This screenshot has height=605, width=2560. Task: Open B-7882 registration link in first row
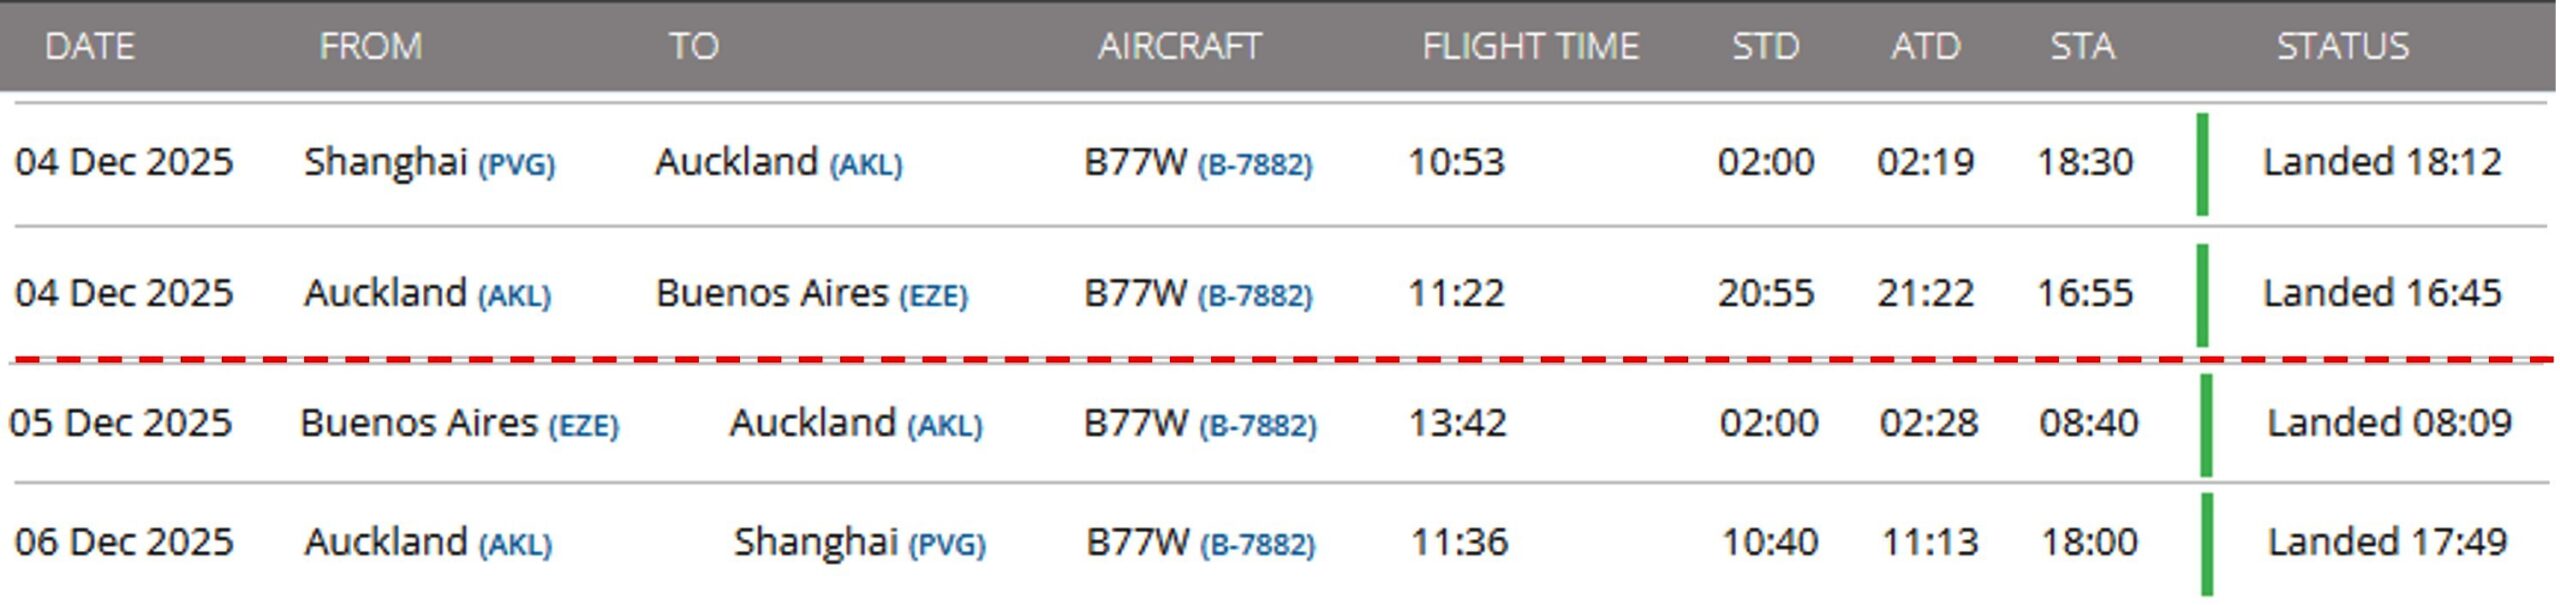1255,165
